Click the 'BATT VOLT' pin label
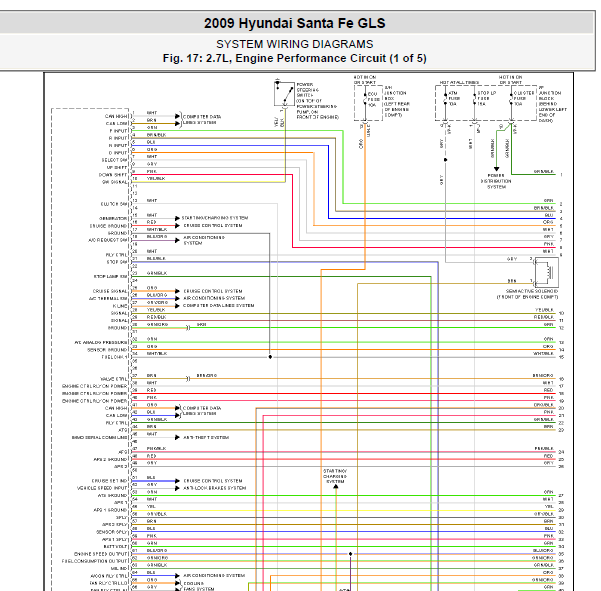Image resolution: width=601 pixels, height=591 pixels. (x=115, y=547)
